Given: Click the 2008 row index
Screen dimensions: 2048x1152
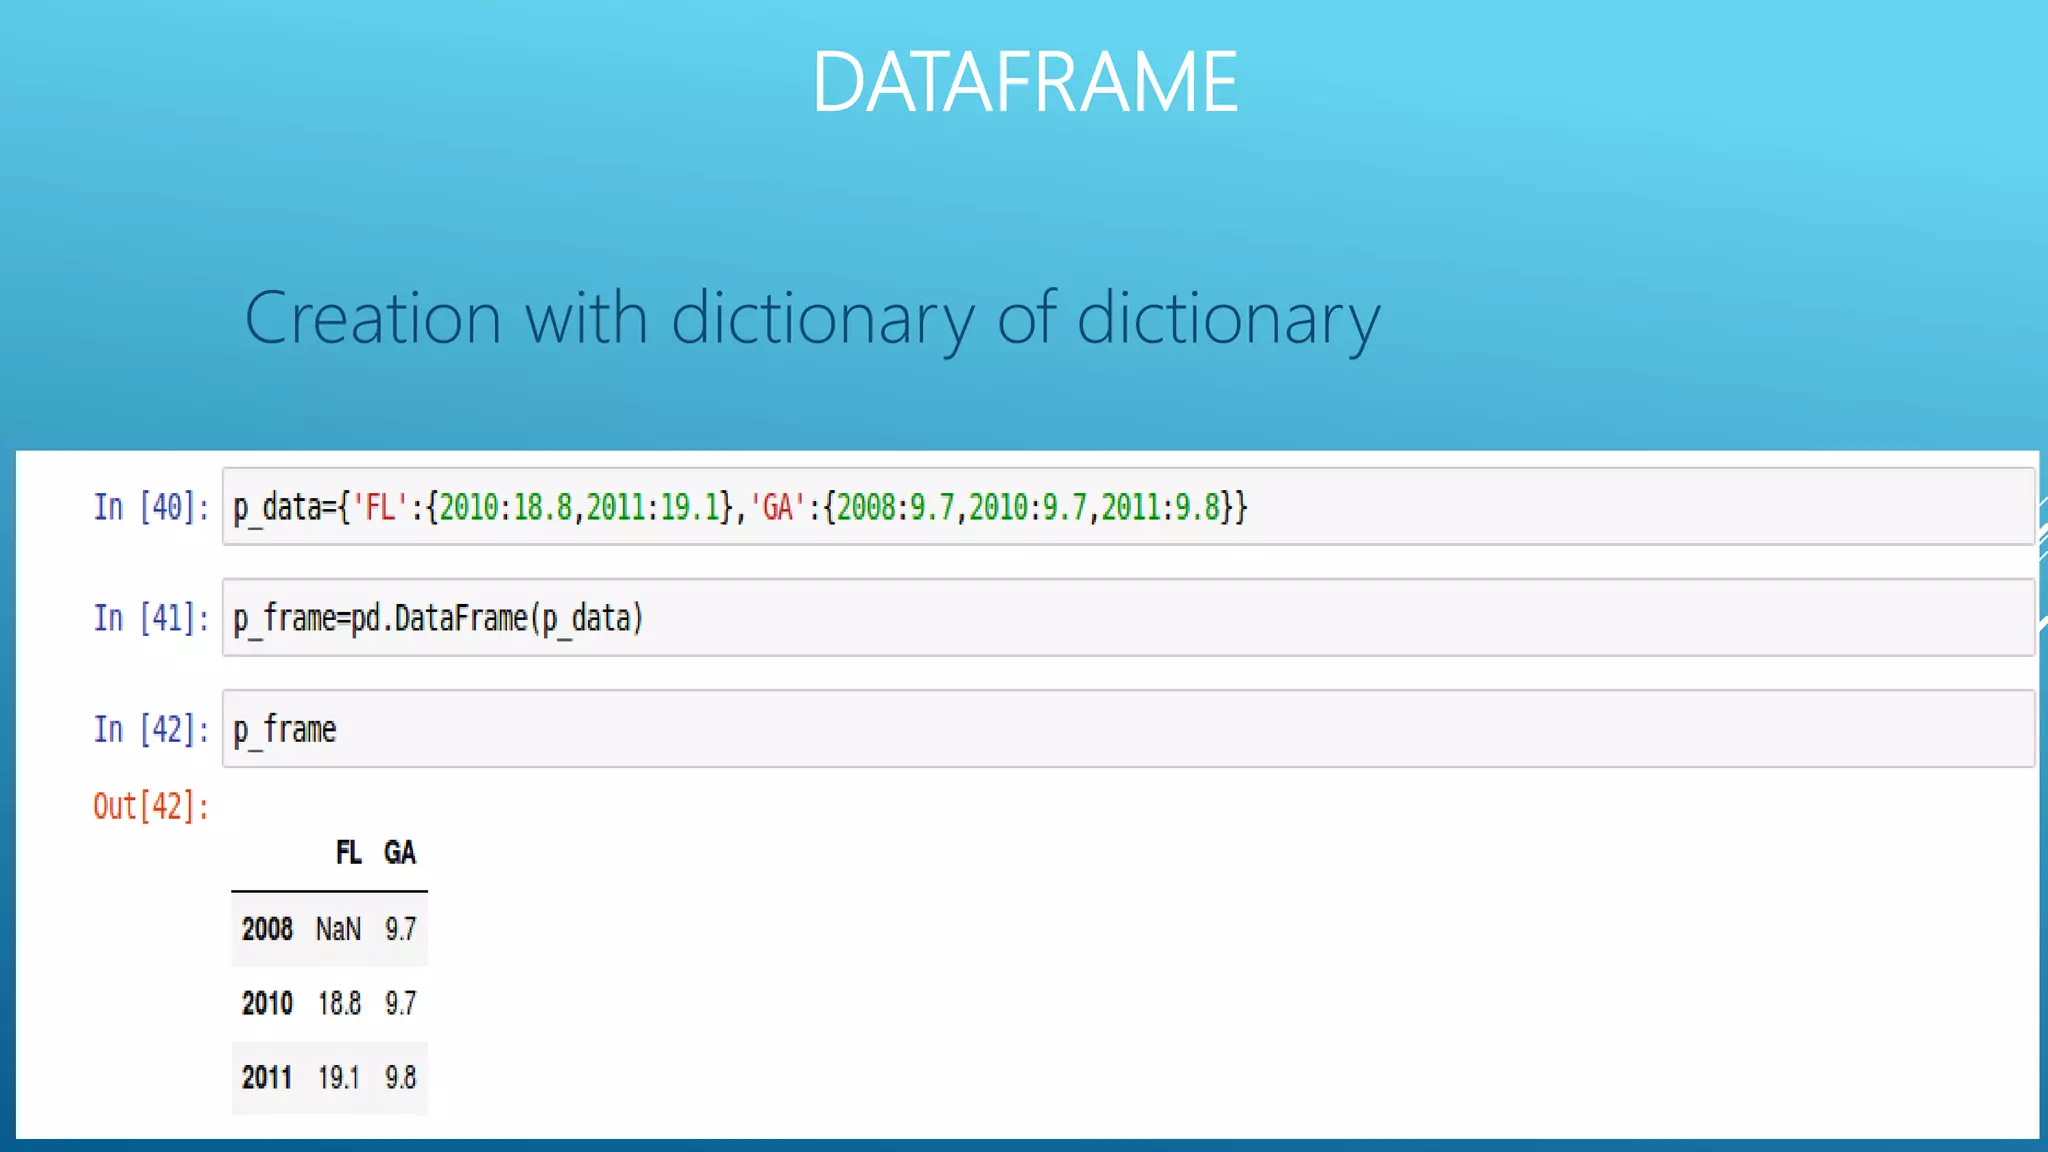Looking at the screenshot, I should pyautogui.click(x=267, y=929).
